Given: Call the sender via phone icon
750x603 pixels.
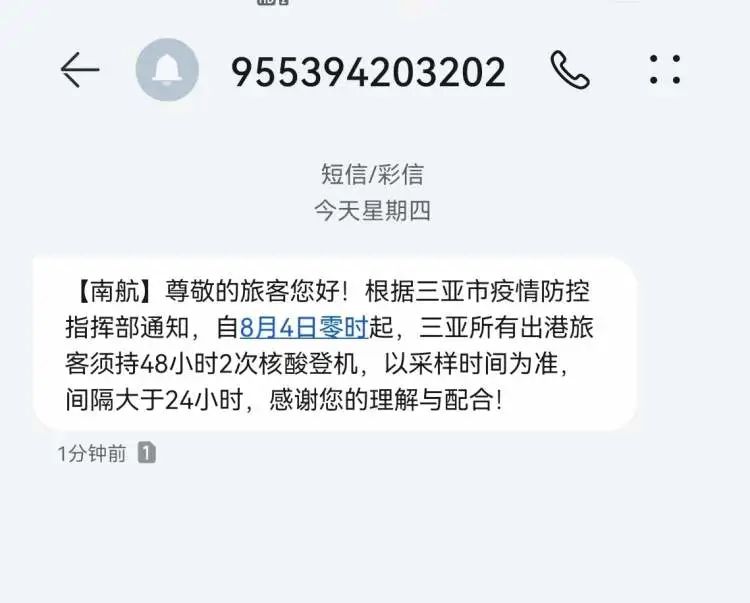Looking at the screenshot, I should click(x=570, y=70).
